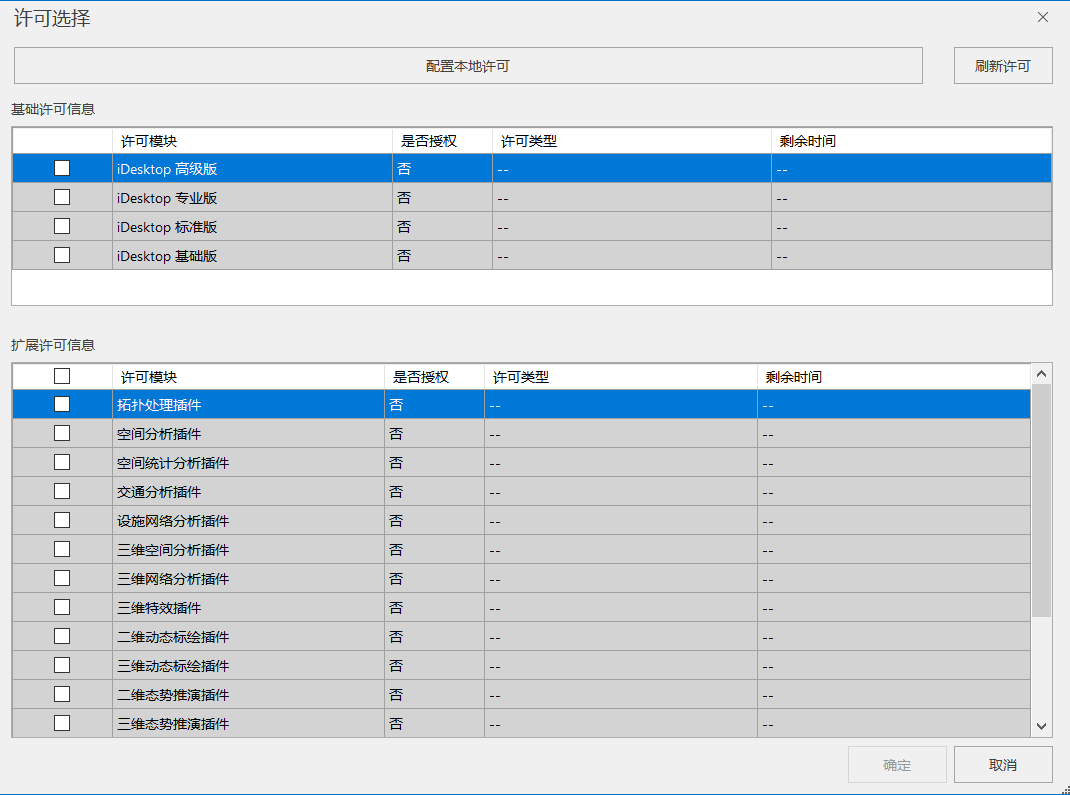Click the 否 cell of 交通分析插件 row
The height and width of the screenshot is (795, 1070).
pyautogui.click(x=435, y=492)
